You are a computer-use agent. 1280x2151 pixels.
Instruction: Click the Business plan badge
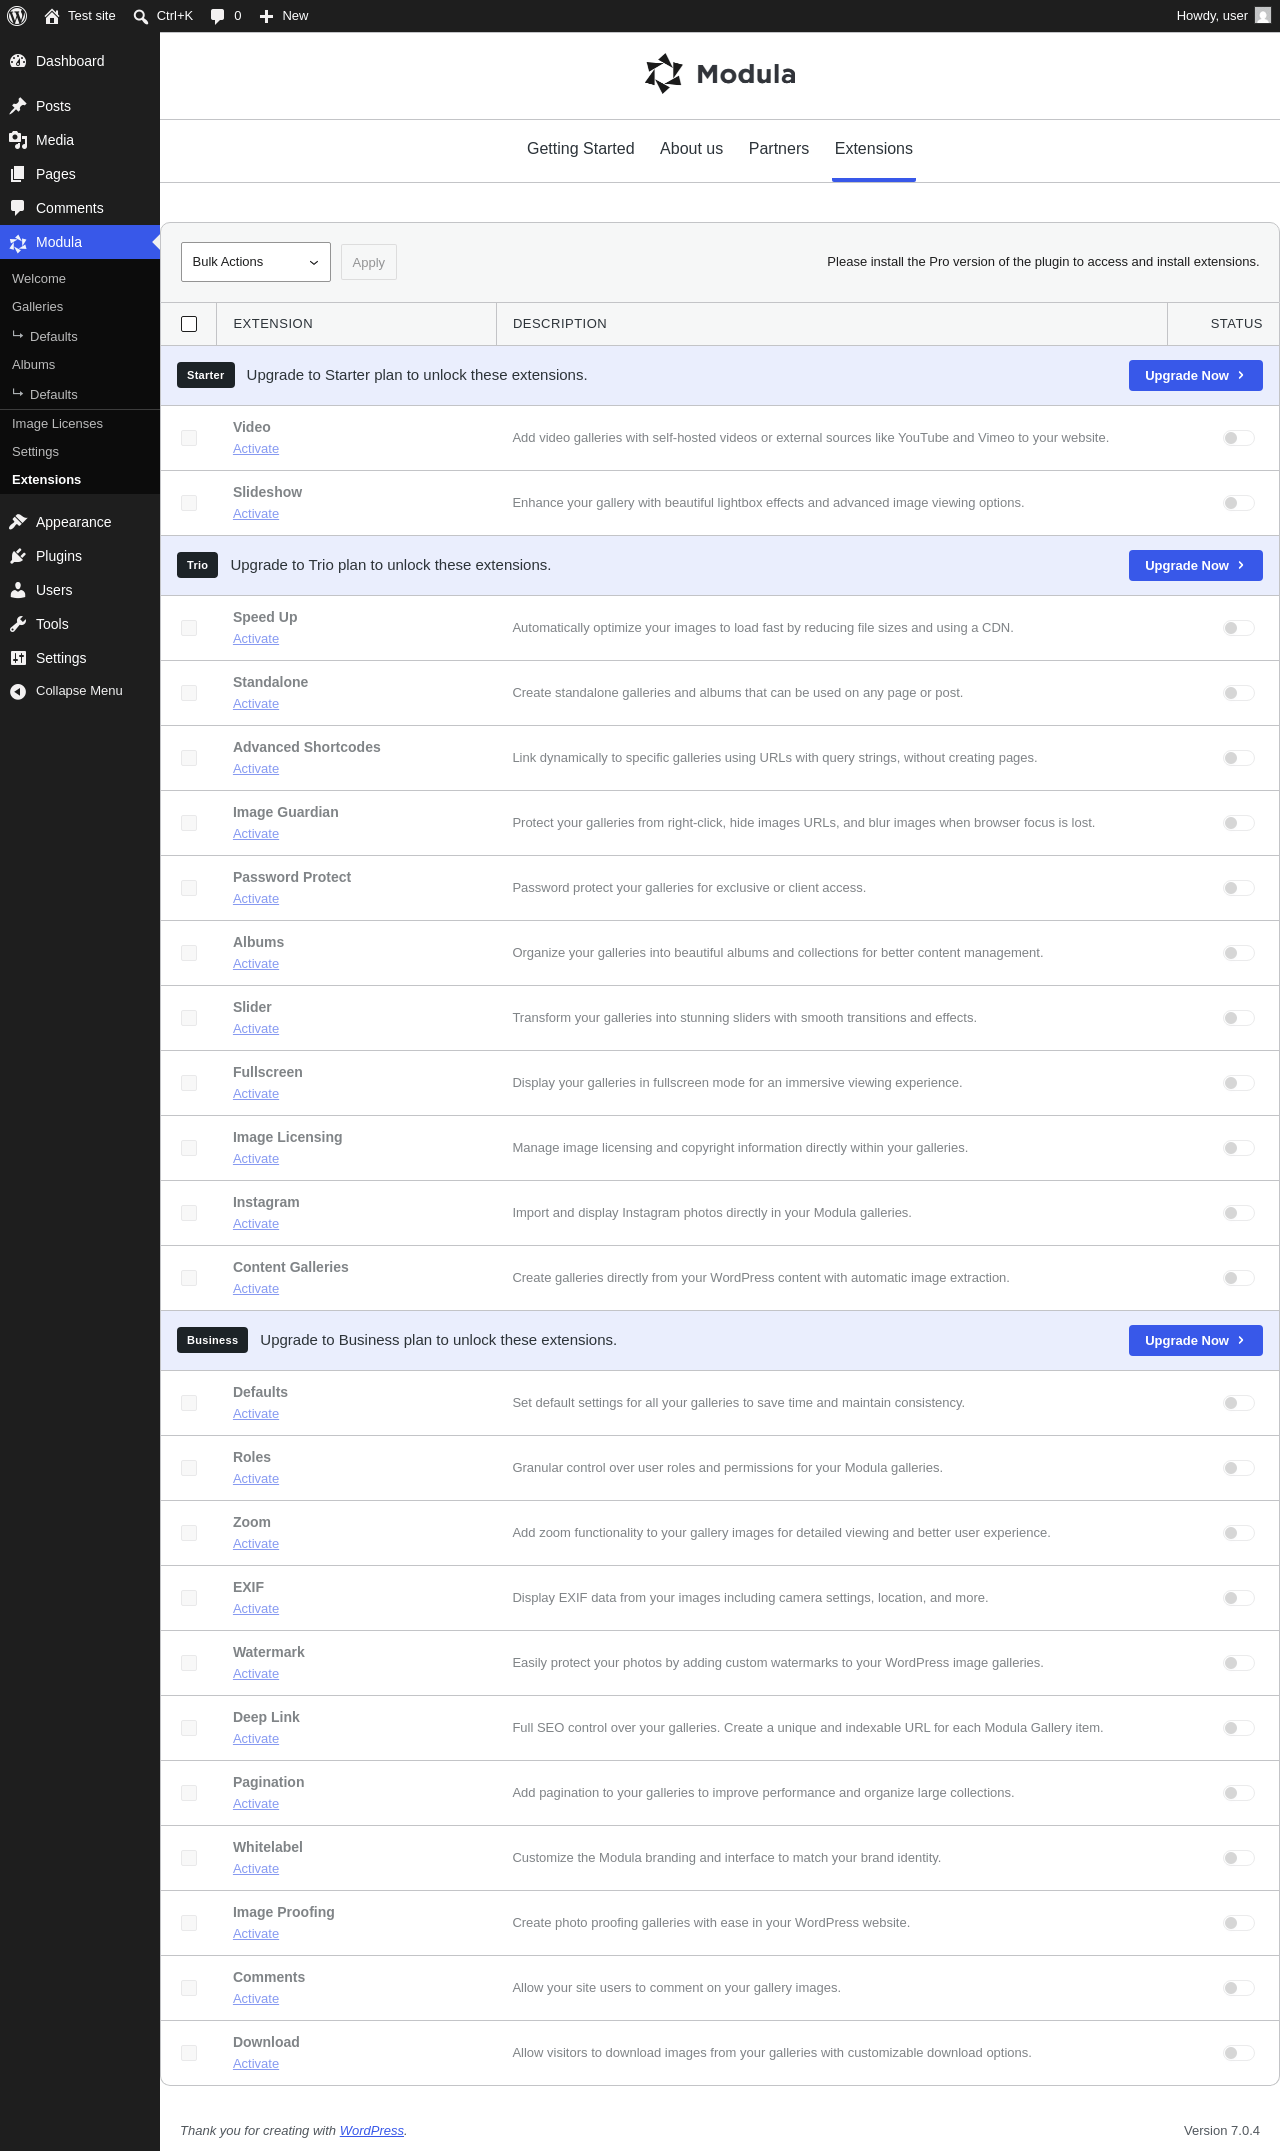(213, 1340)
